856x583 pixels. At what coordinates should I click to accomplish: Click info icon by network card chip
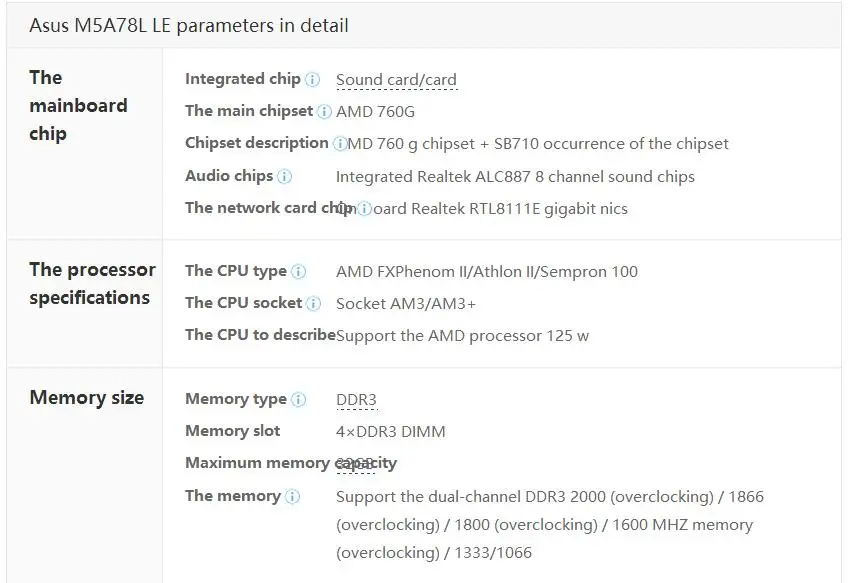(364, 209)
